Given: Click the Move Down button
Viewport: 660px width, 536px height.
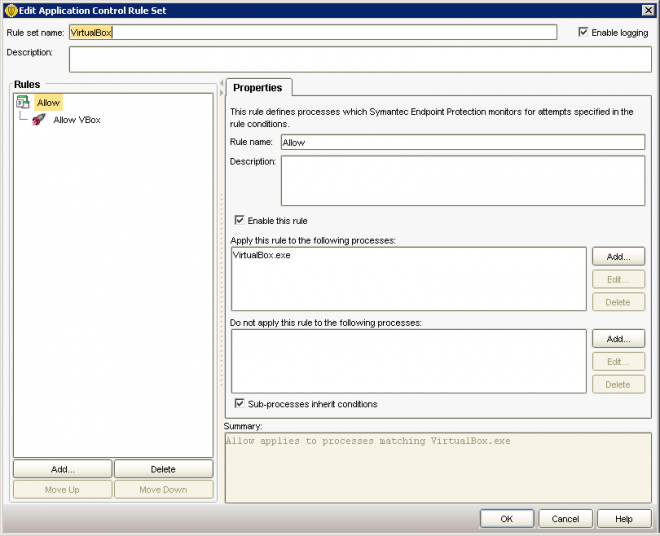Looking at the screenshot, I should [163, 490].
